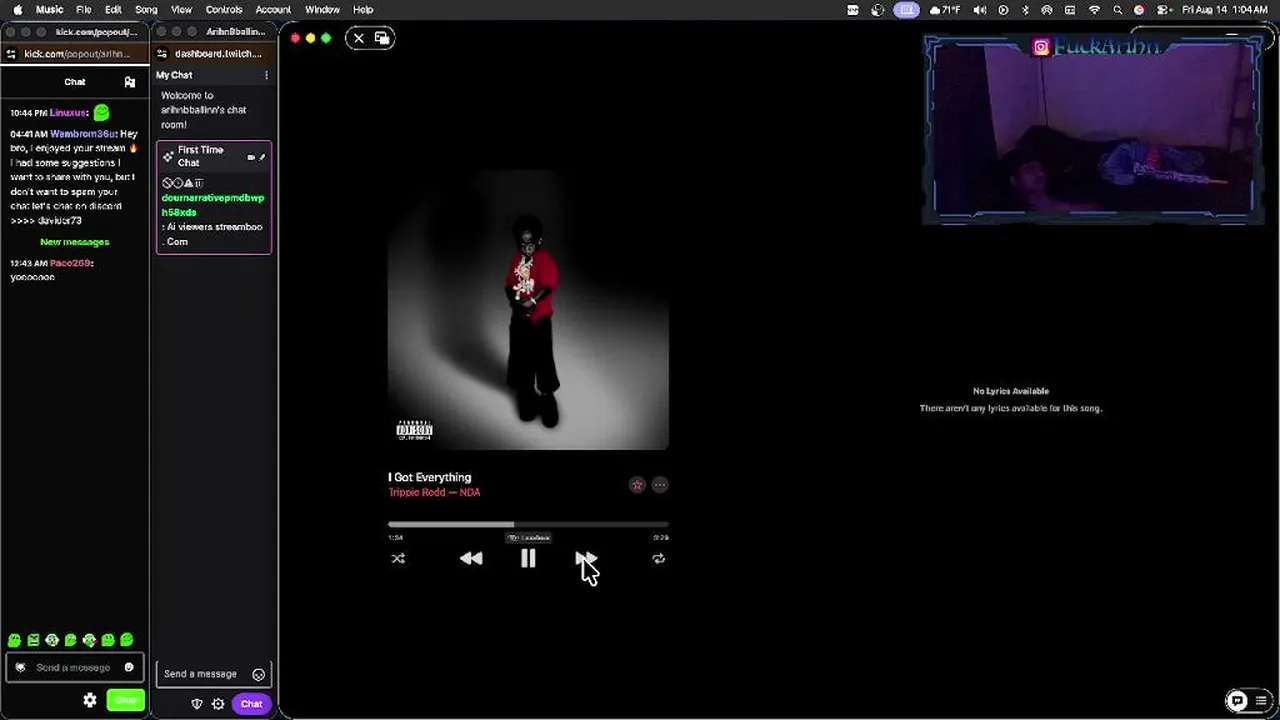The width and height of the screenshot is (1280, 720).
Task: Click the purple highlighted menu bar icon
Action: (906, 10)
